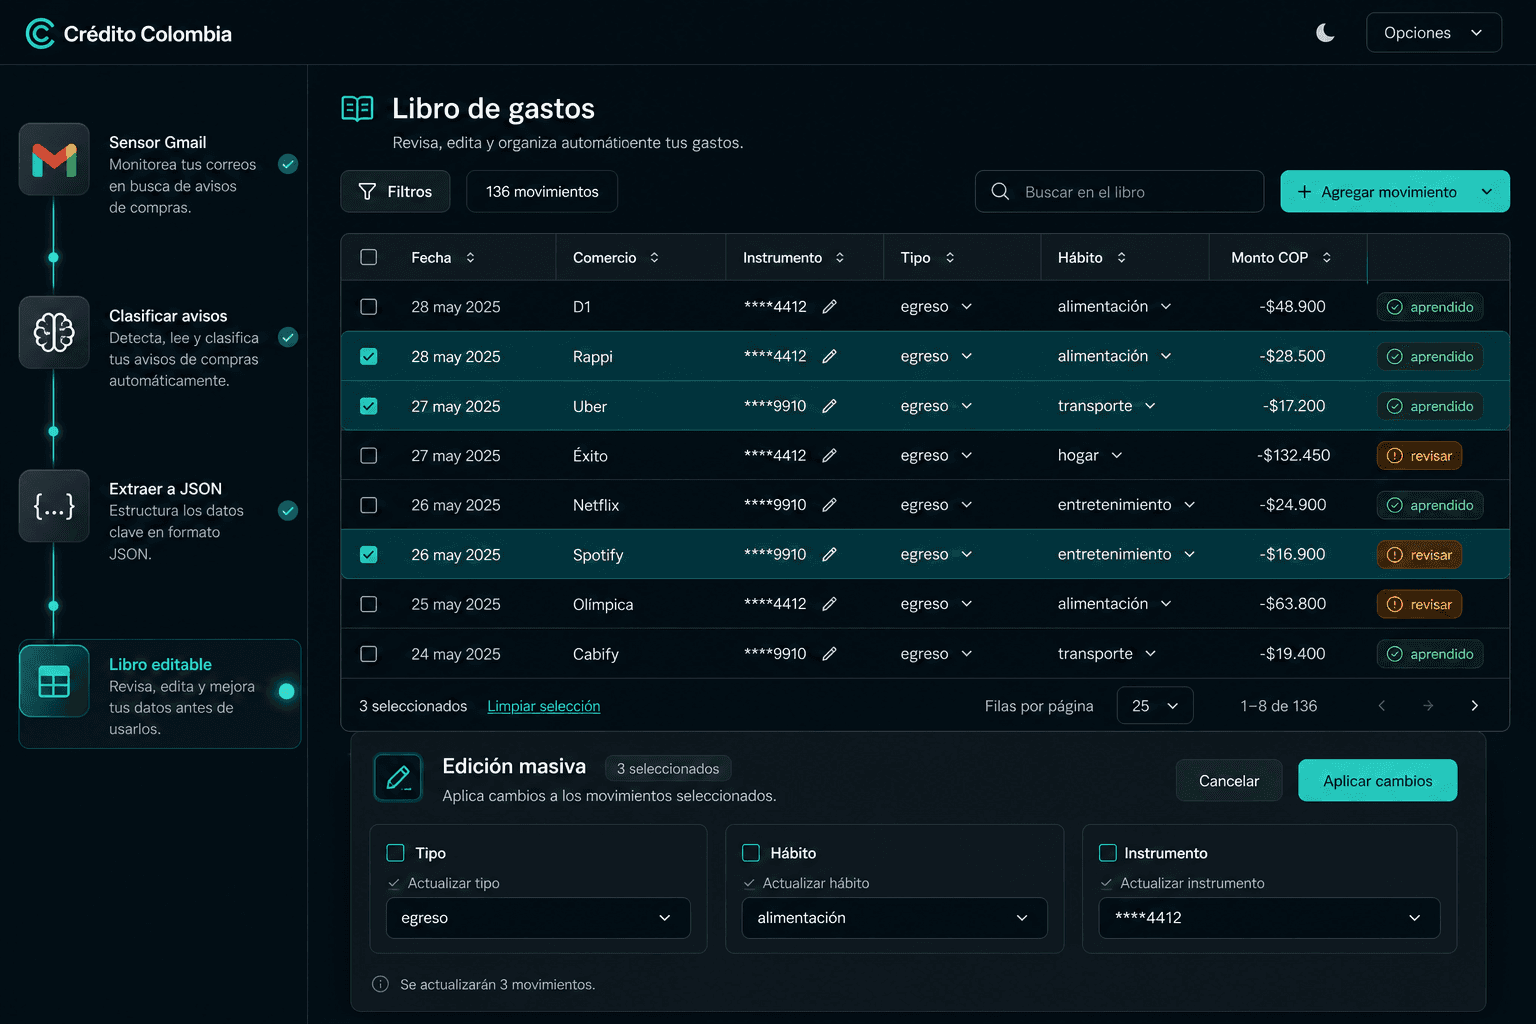Check the Éxito row checkbox
Image resolution: width=1536 pixels, height=1024 pixels.
click(x=369, y=455)
